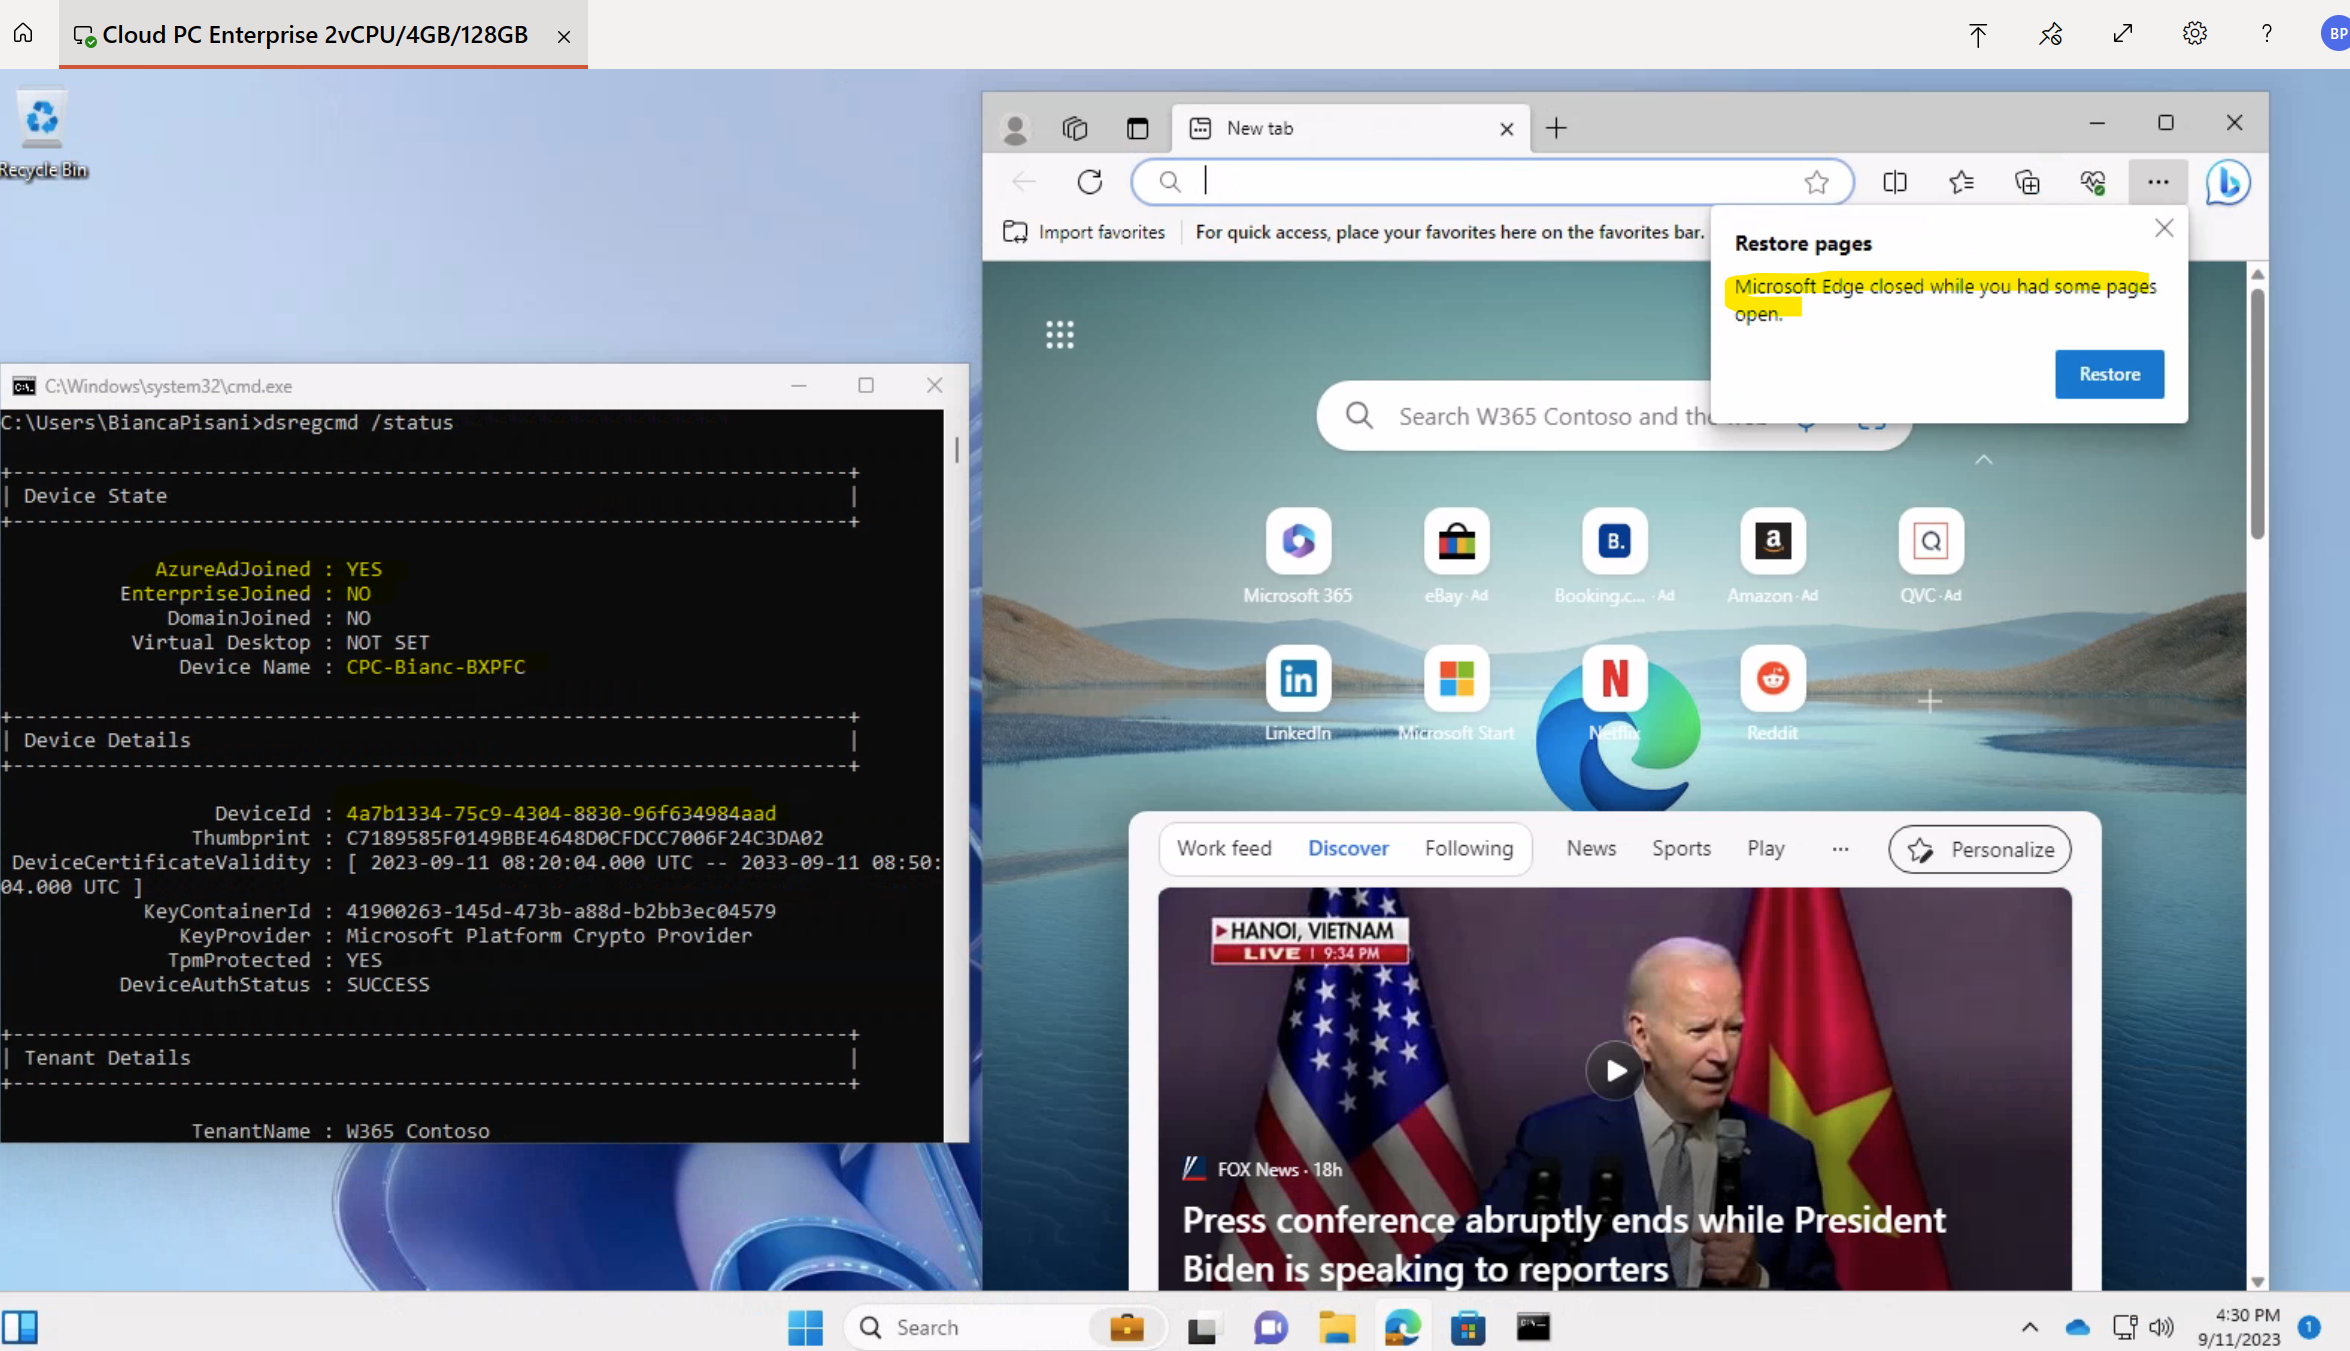2350x1351 pixels.
Task: Close the New tab in Edge
Action: [x=1507, y=129]
